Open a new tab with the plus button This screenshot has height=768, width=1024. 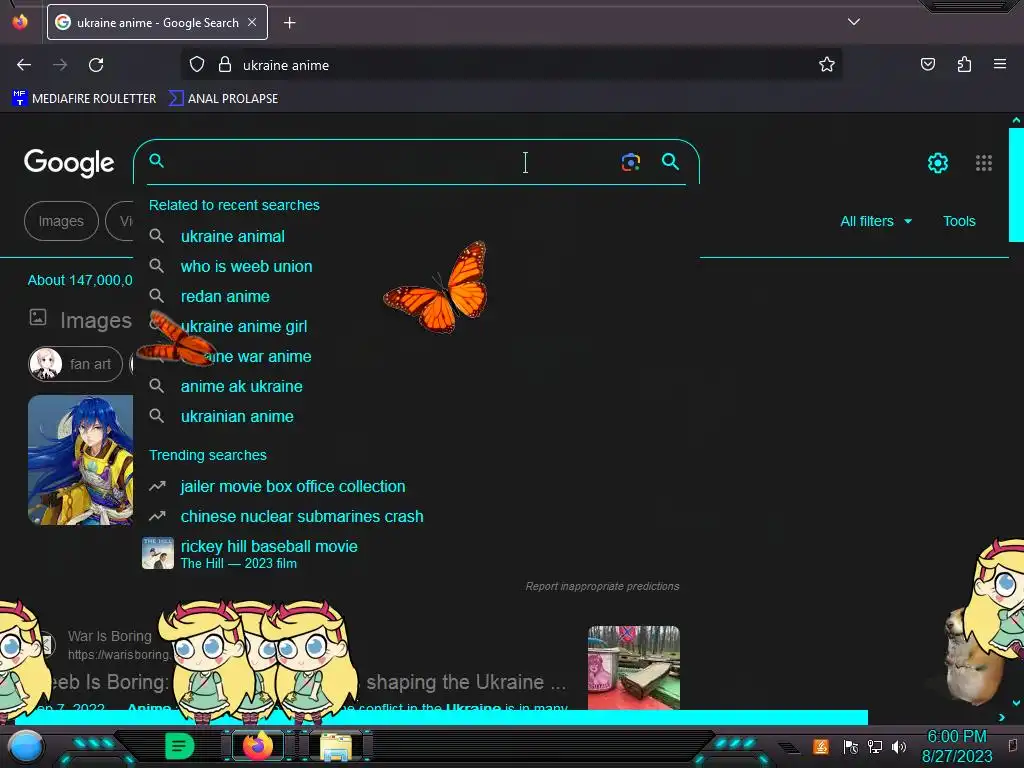coord(289,23)
